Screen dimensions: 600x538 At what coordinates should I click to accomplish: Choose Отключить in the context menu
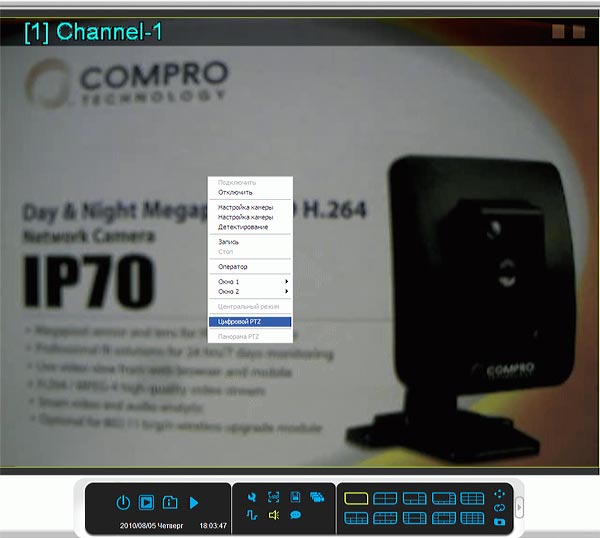[250, 192]
